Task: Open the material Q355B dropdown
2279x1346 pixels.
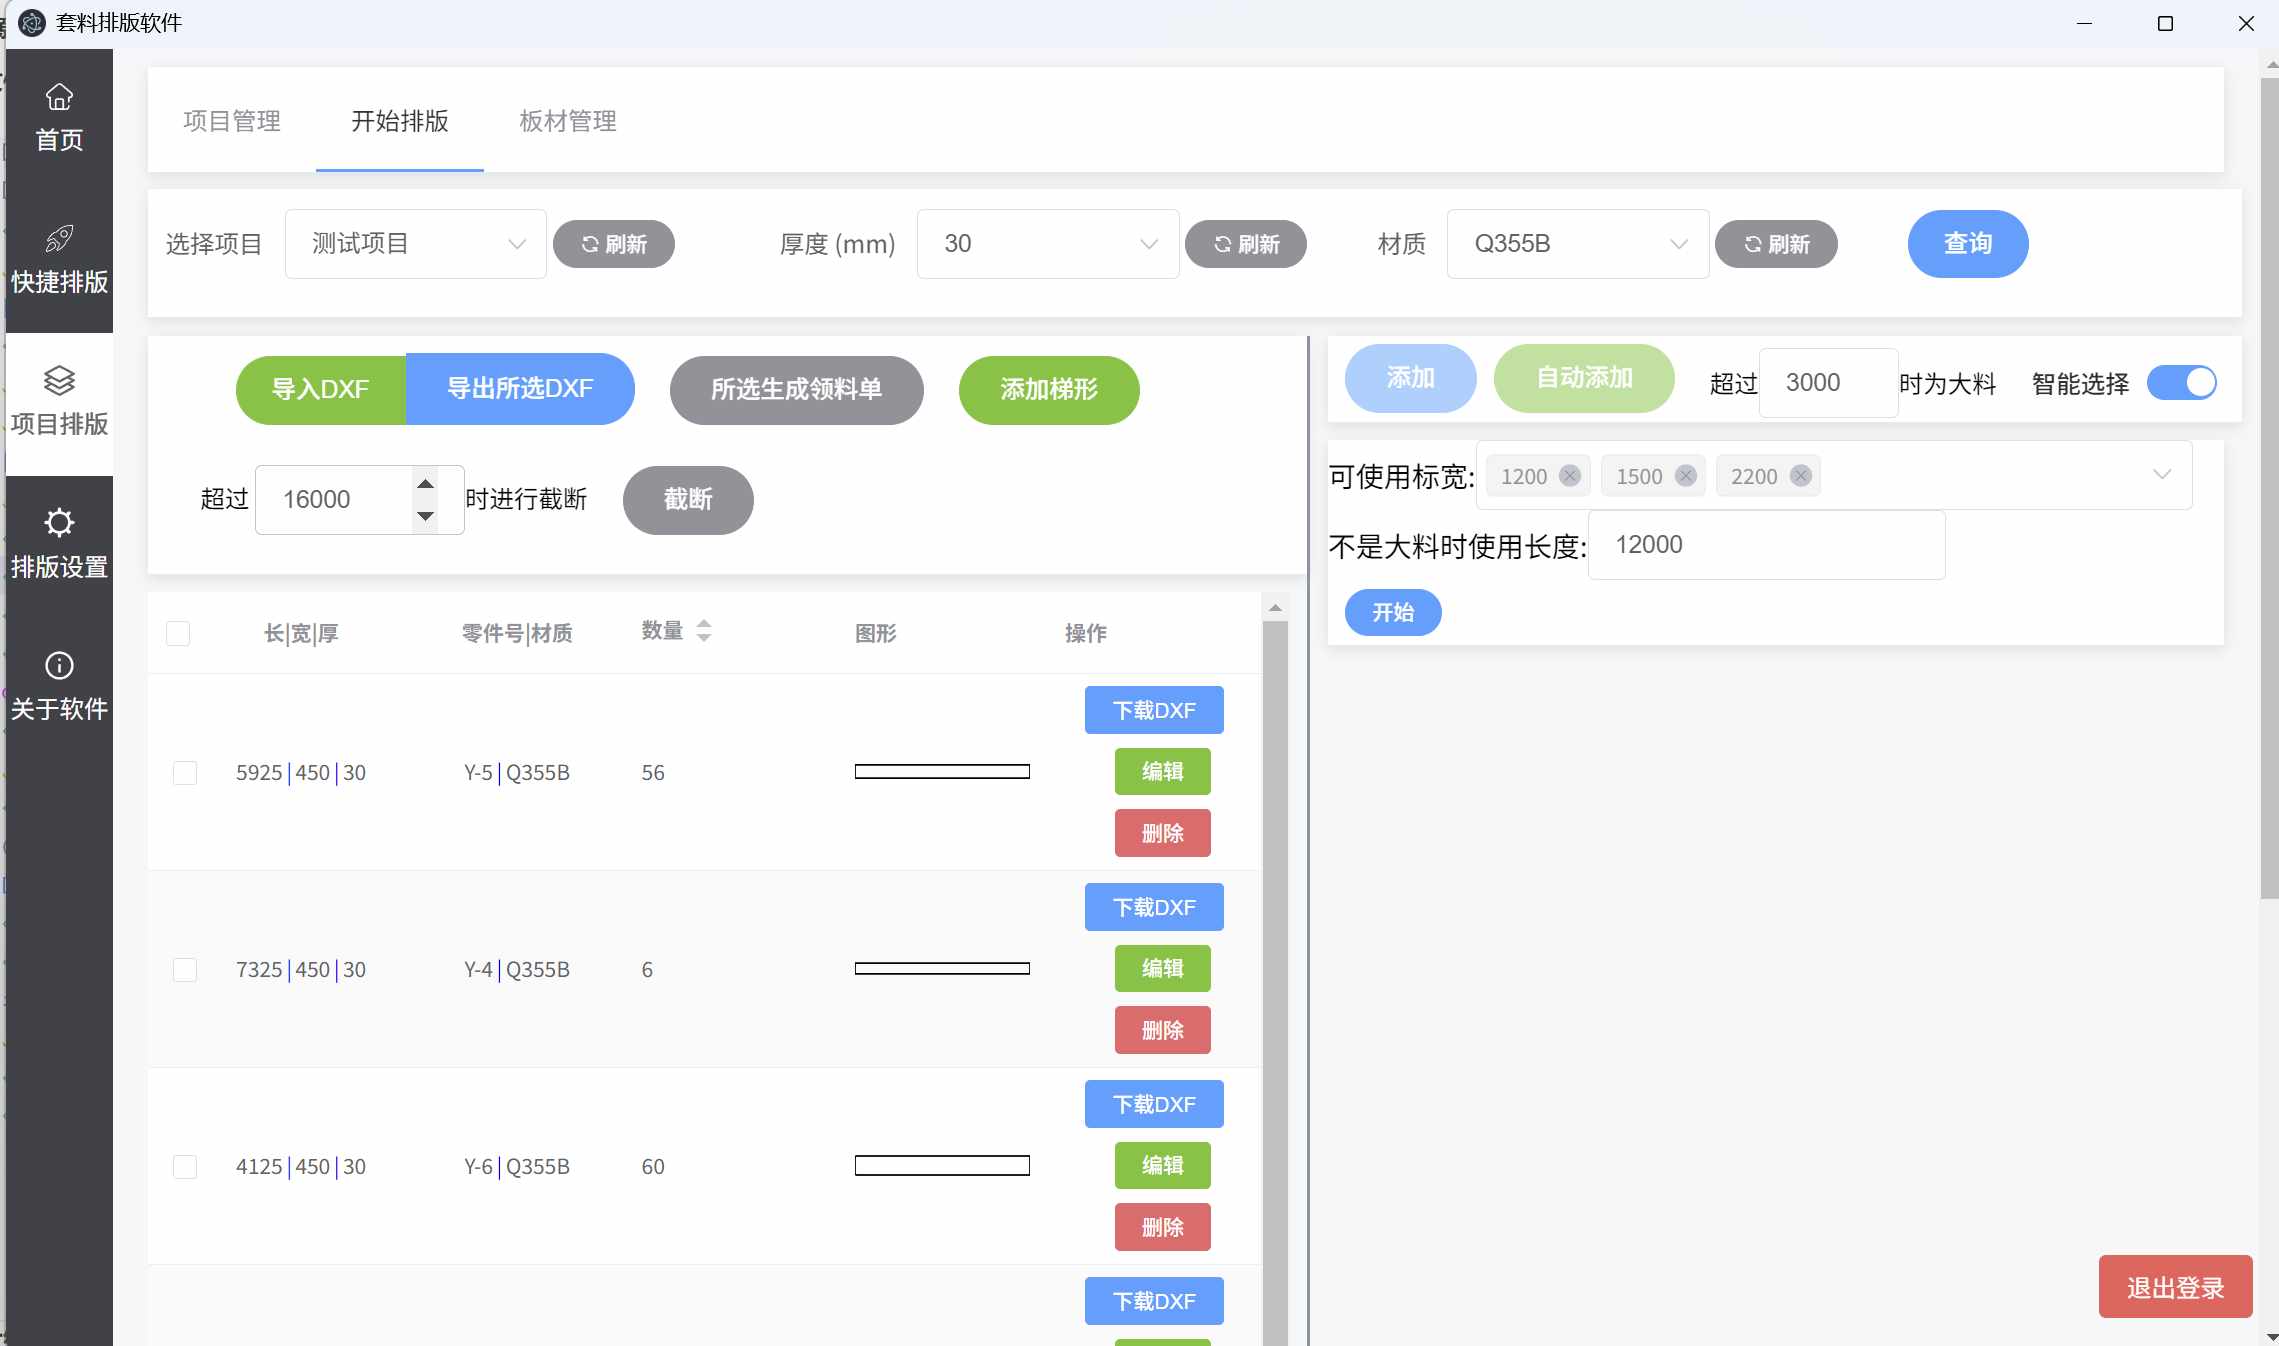Action: tap(1577, 243)
